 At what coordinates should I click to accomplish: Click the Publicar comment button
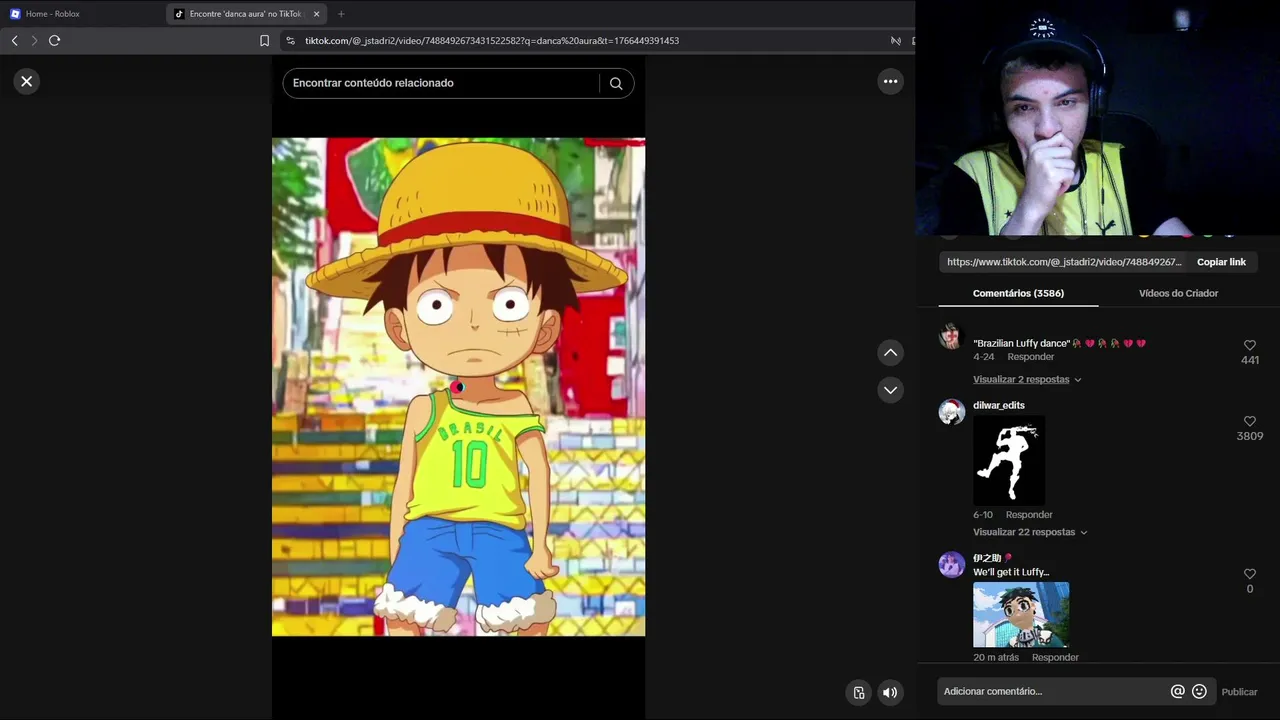(1239, 692)
